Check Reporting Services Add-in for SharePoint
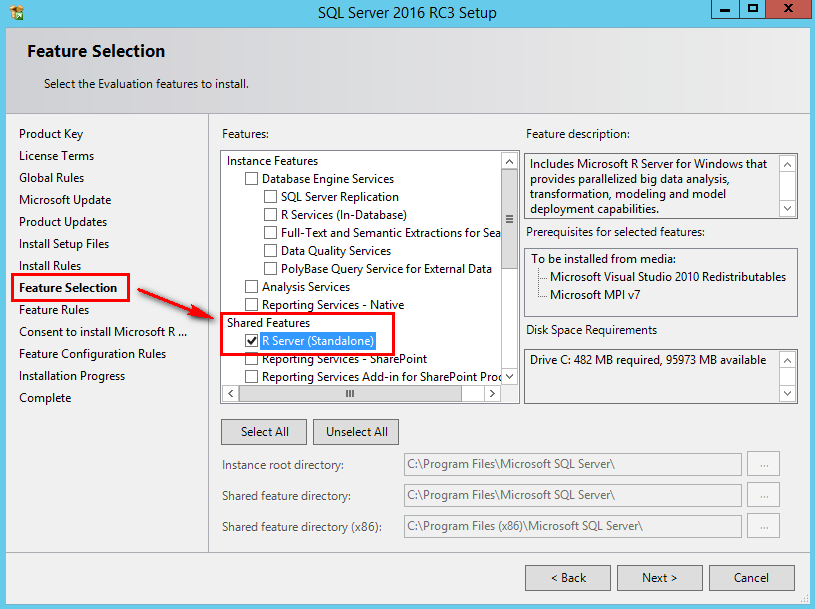 coord(252,377)
